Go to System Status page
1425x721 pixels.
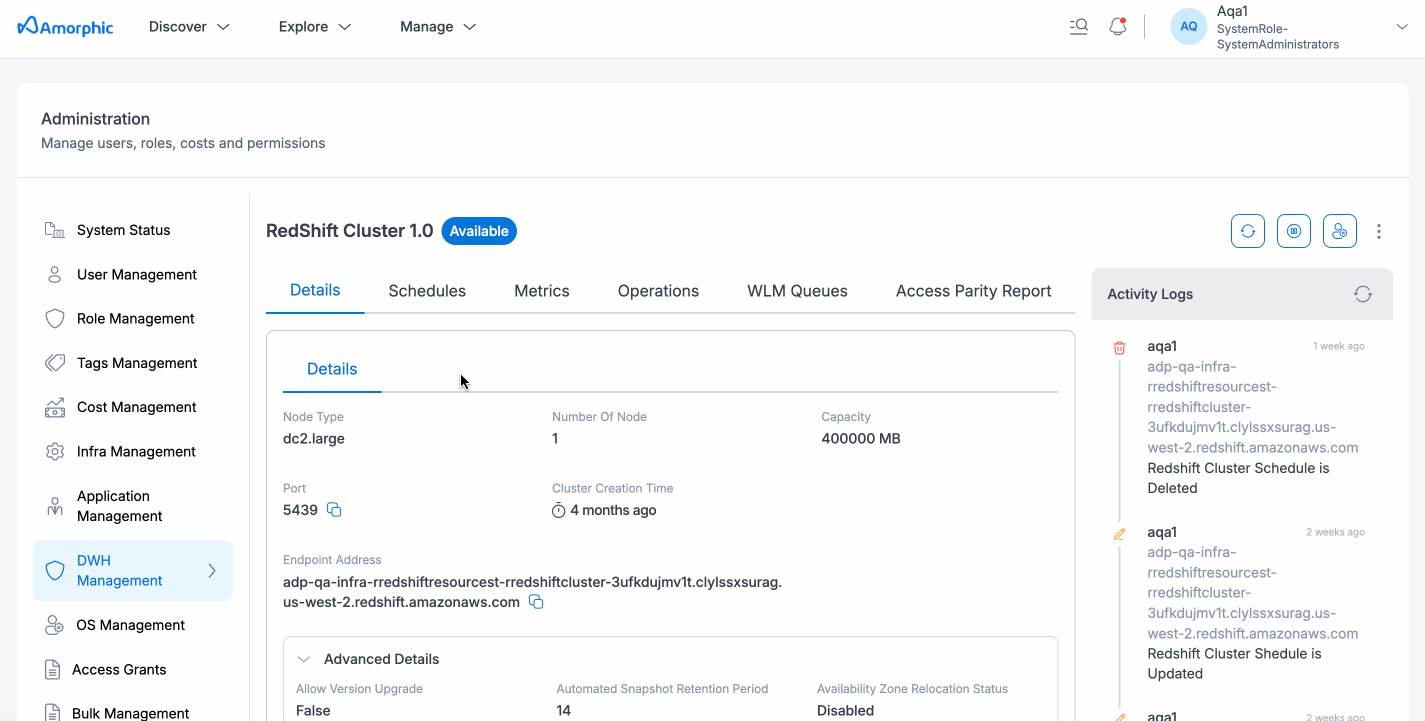coord(123,230)
